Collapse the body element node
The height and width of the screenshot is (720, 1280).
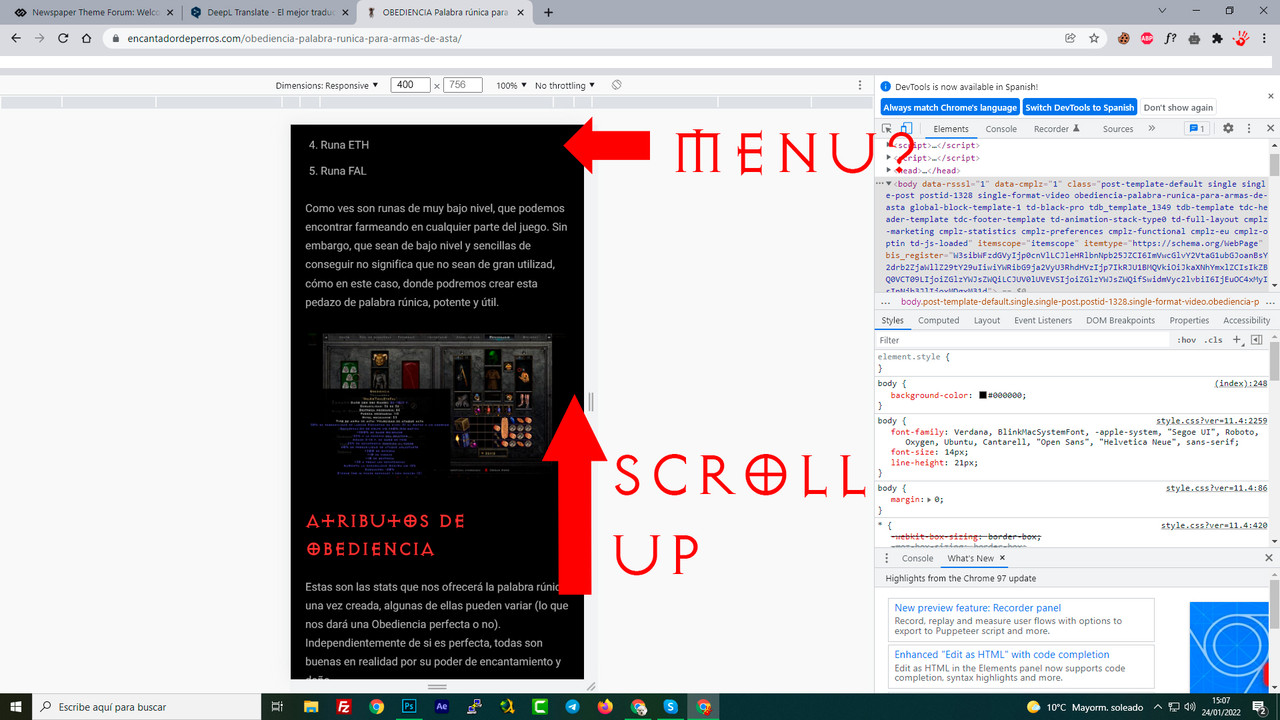(x=889, y=184)
